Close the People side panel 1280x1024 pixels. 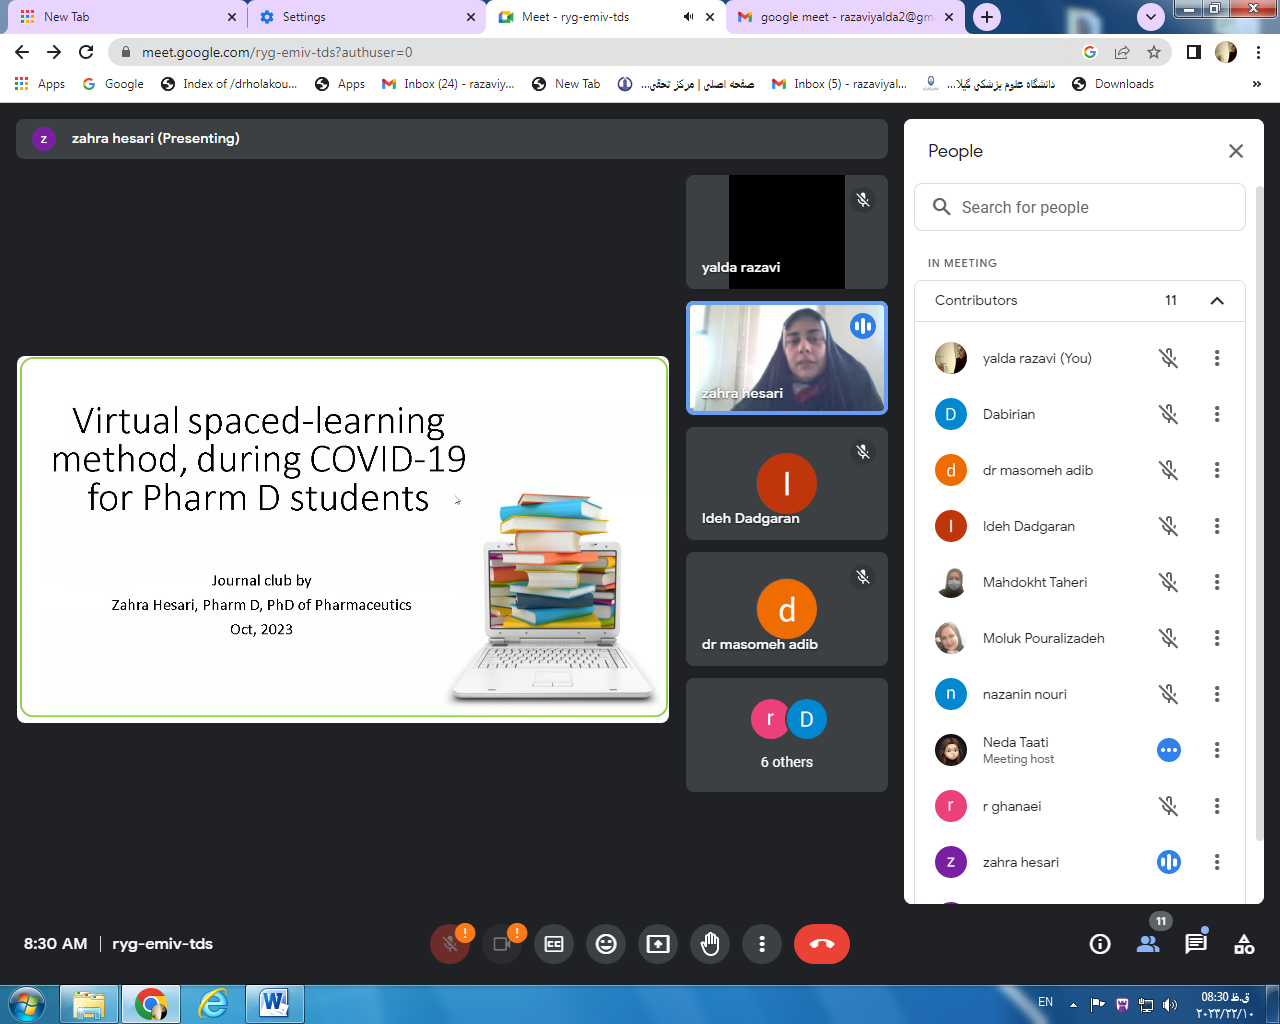(x=1236, y=151)
